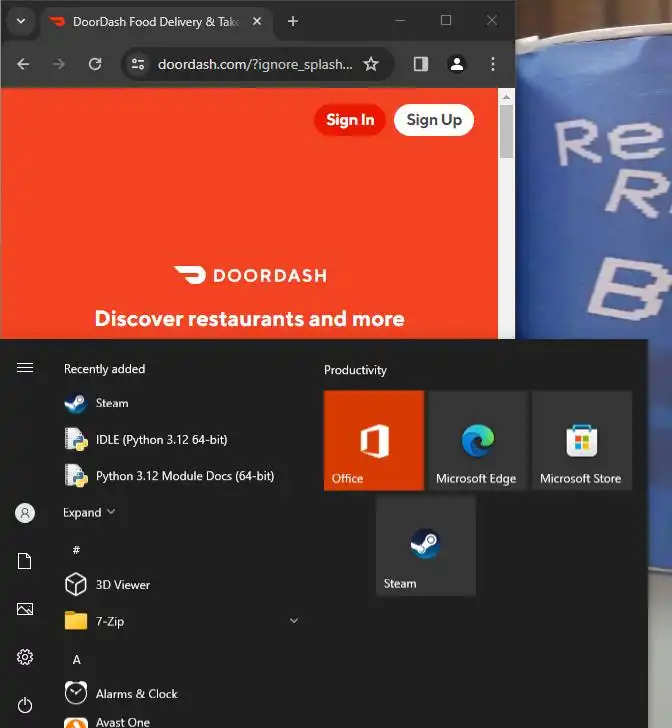Click the Power icon in Start
The image size is (672, 728).
pyautogui.click(x=25, y=705)
